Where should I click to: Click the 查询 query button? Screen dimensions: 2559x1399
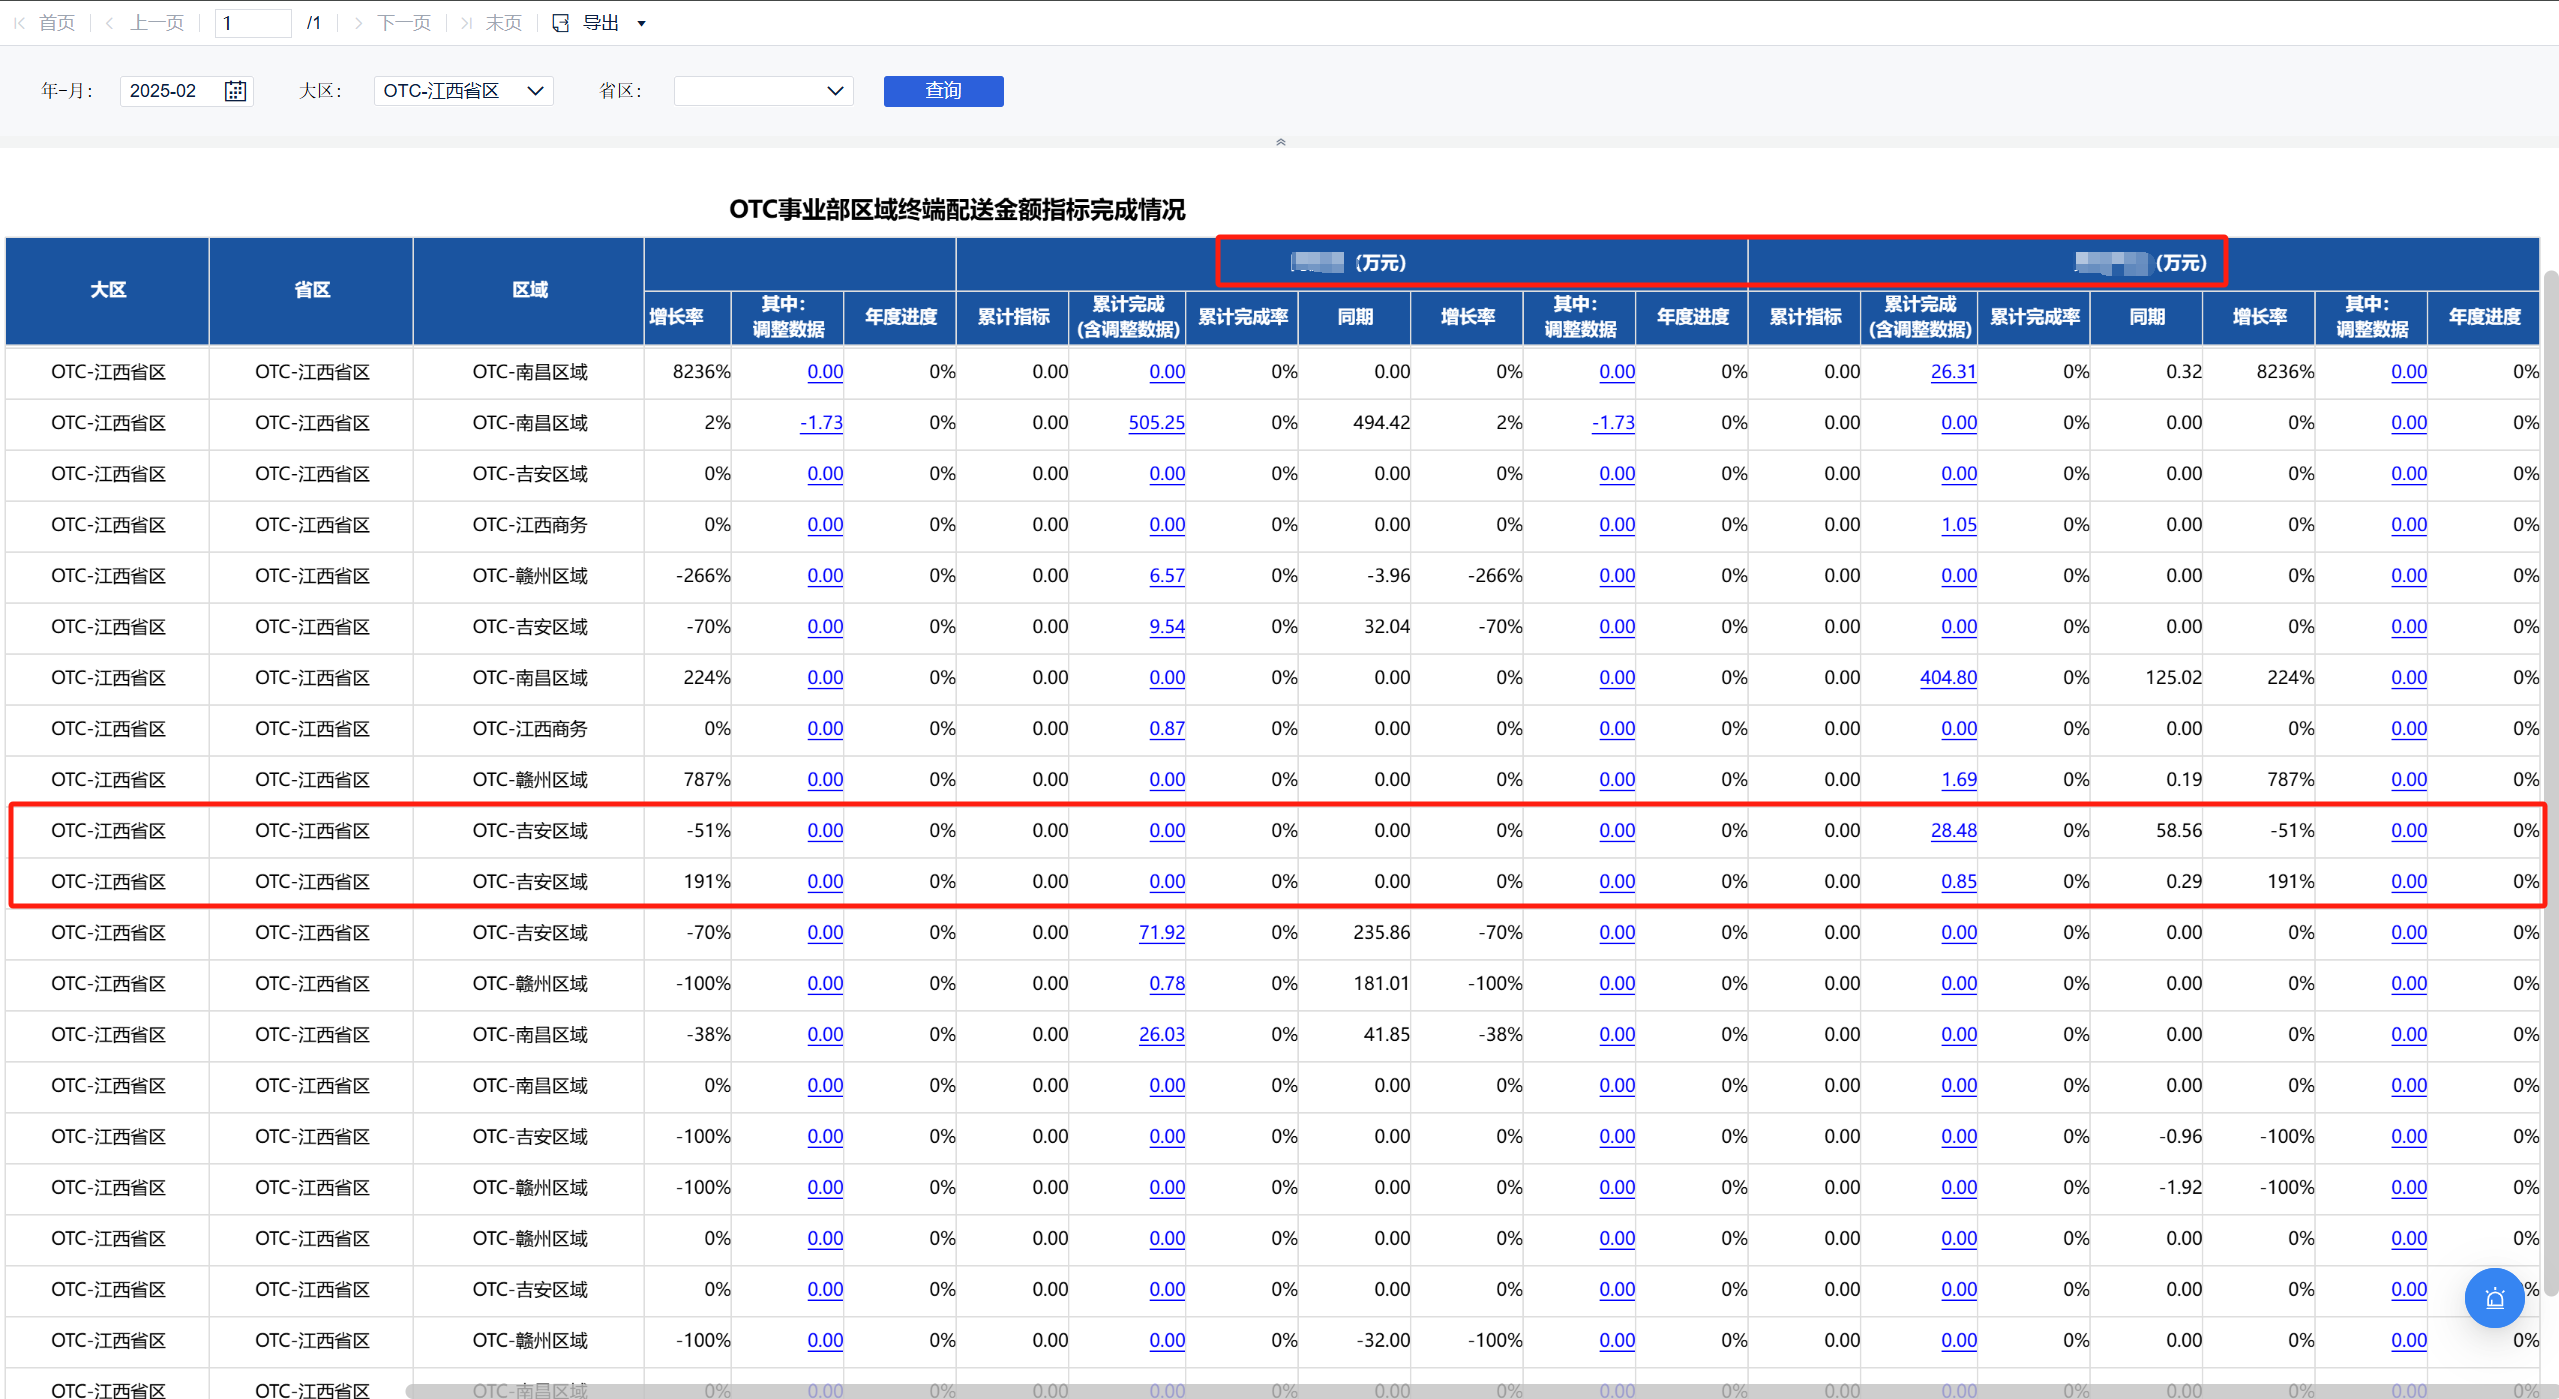click(x=943, y=91)
